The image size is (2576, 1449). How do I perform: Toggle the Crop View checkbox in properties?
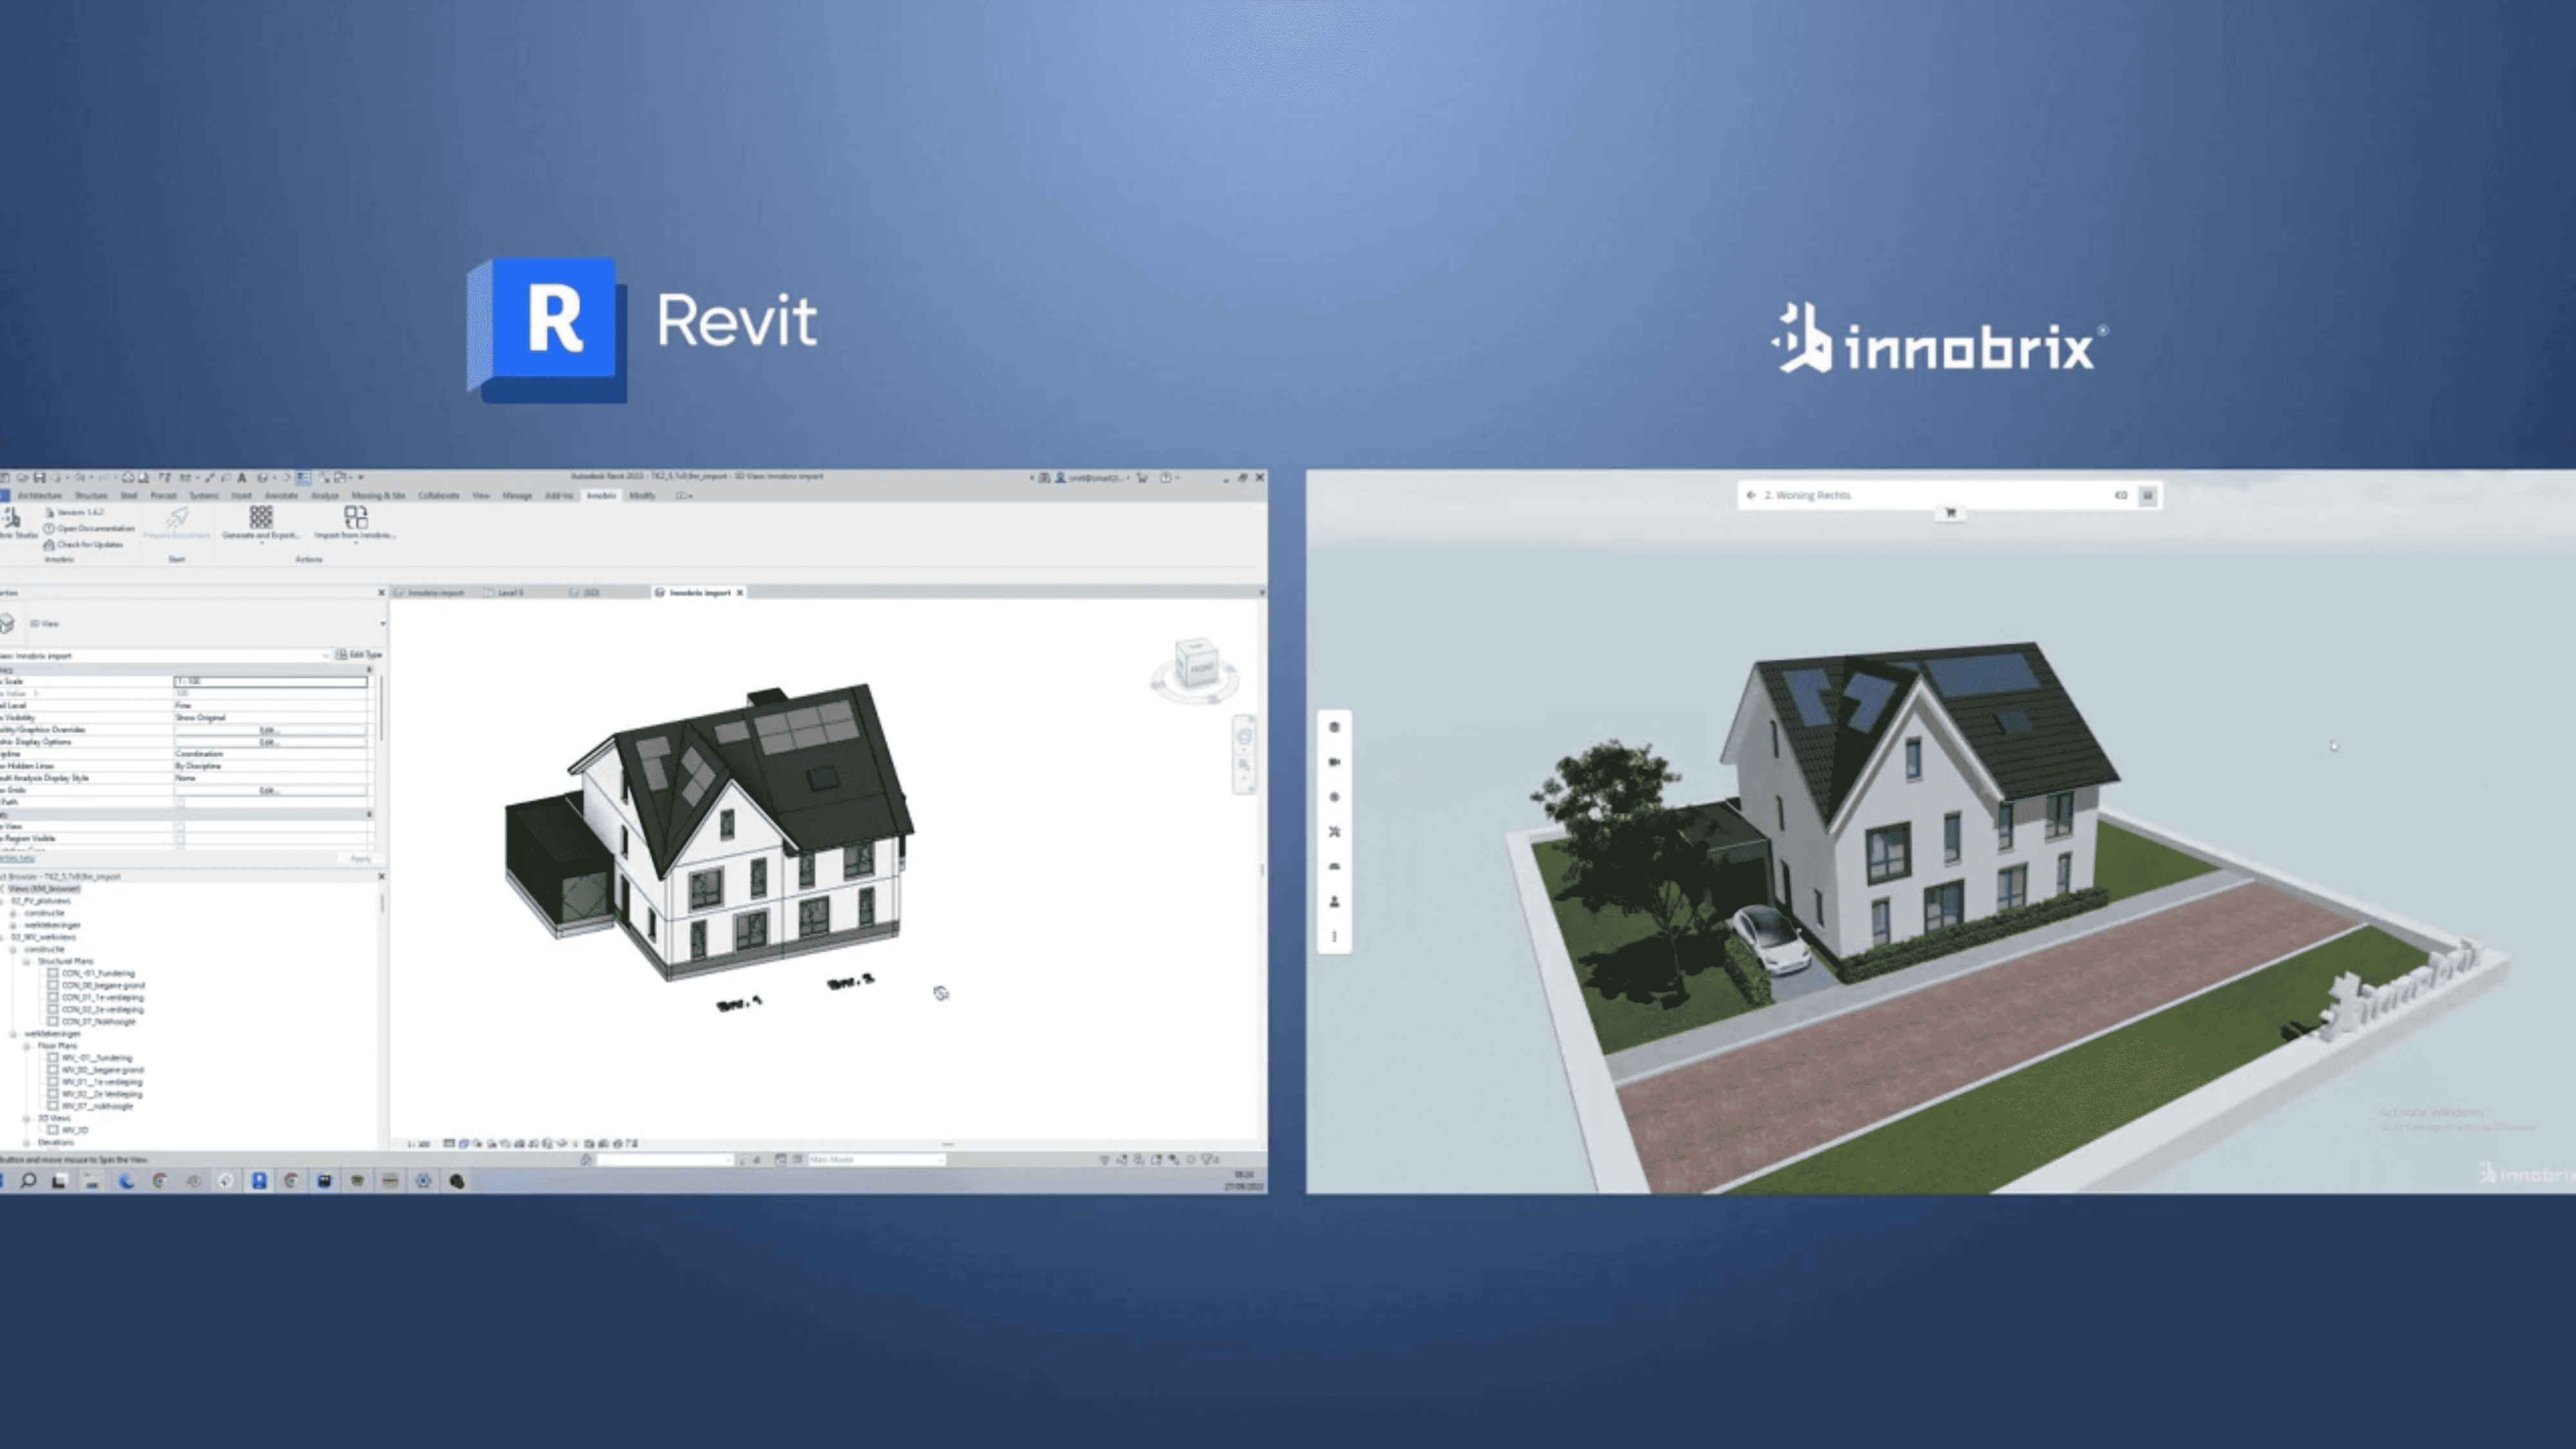(x=180, y=827)
